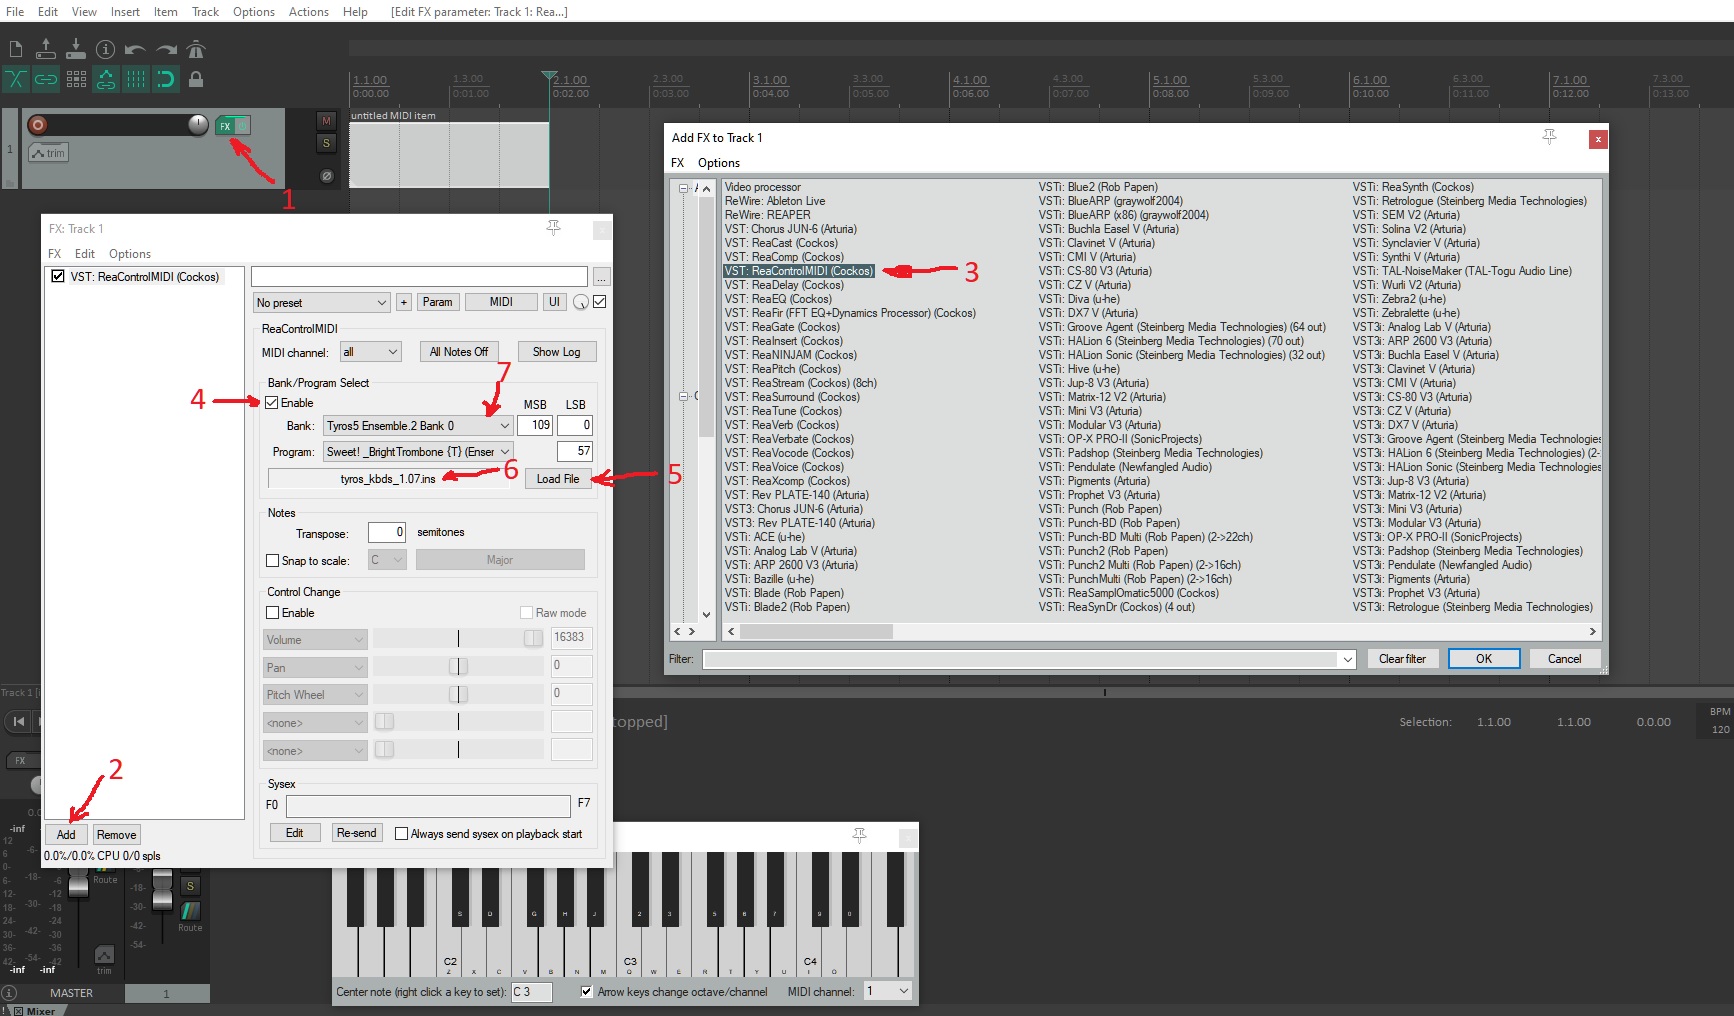Click the Load File button
Viewport: 1734px width, 1016px height.
pos(558,479)
